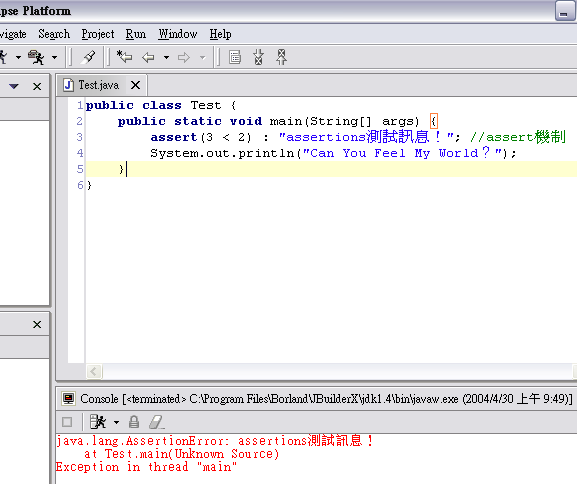This screenshot has width=577, height=484.
Task: Go to previous problem icon
Action: click(282, 57)
